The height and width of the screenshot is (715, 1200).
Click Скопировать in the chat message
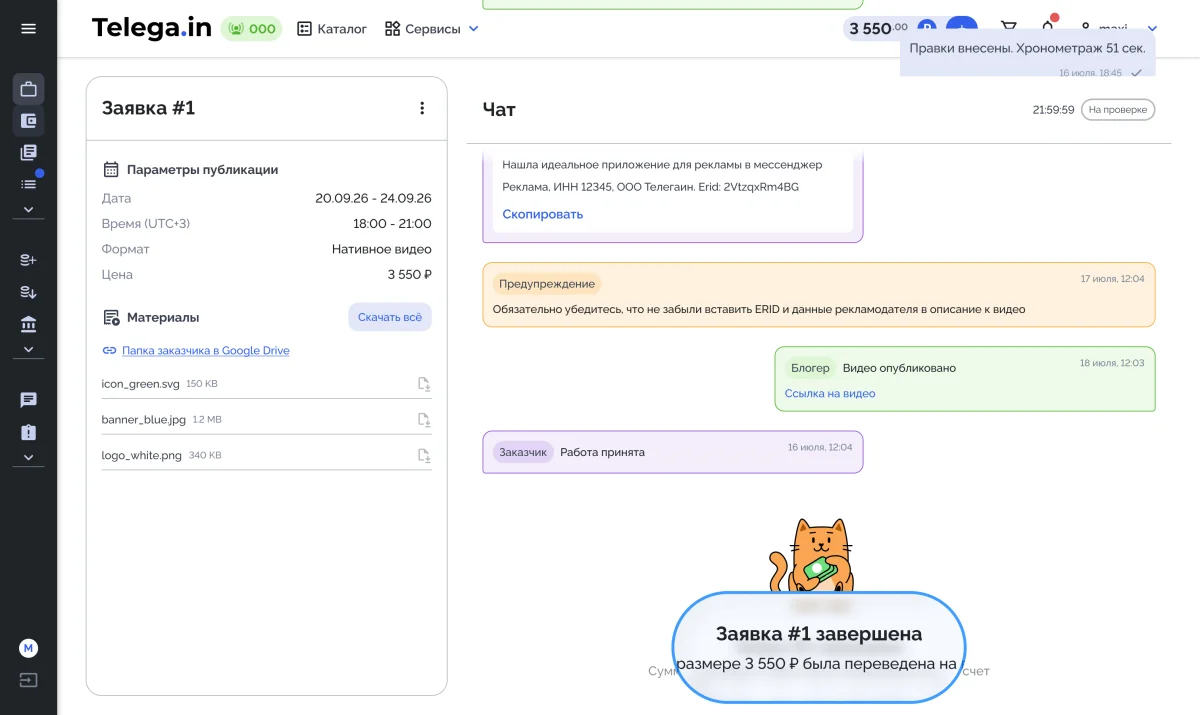coord(543,214)
